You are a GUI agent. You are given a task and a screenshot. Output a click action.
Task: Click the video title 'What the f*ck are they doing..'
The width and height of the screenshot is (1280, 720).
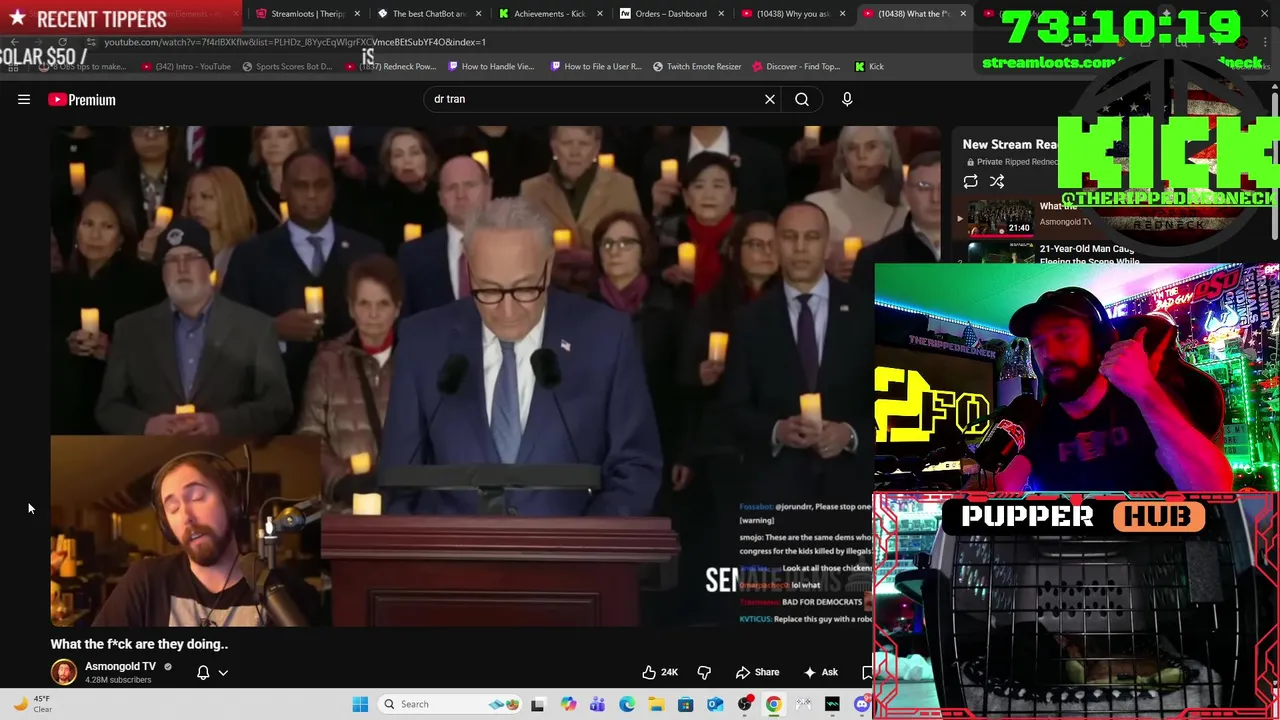click(x=139, y=644)
